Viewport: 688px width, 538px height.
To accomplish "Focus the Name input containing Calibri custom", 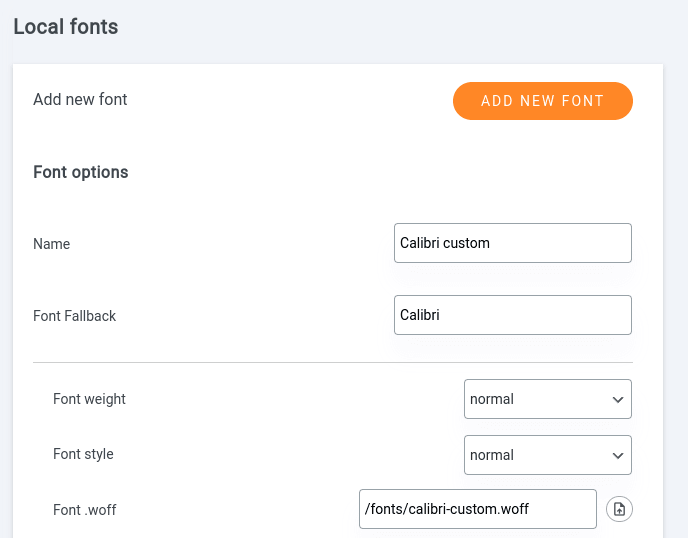I will tap(512, 243).
